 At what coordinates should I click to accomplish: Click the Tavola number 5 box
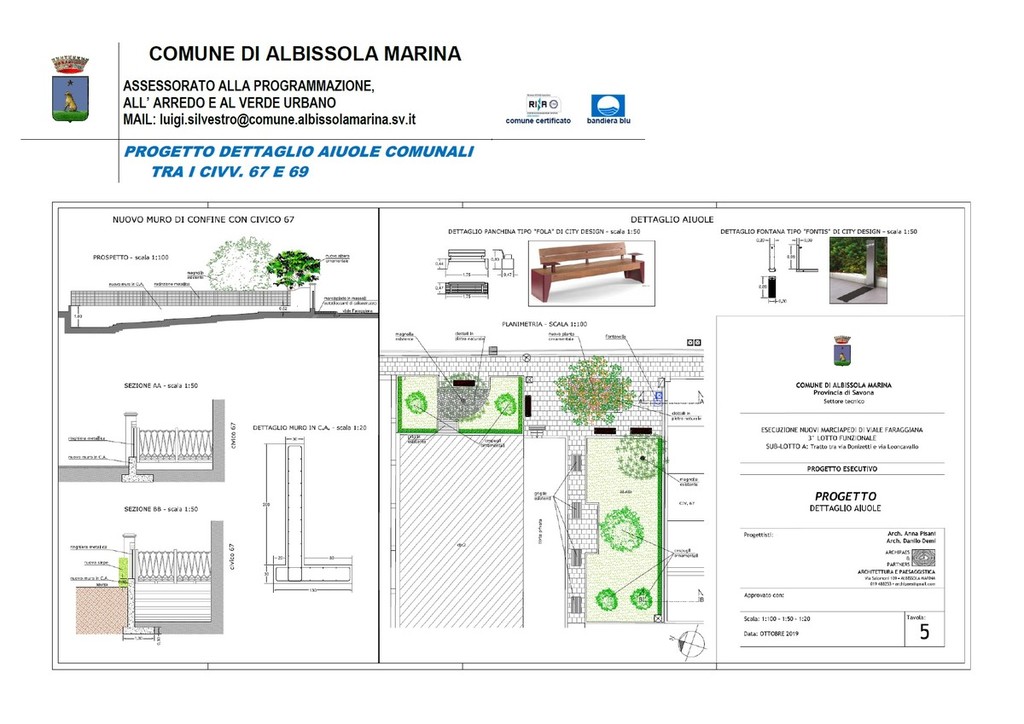click(x=924, y=632)
